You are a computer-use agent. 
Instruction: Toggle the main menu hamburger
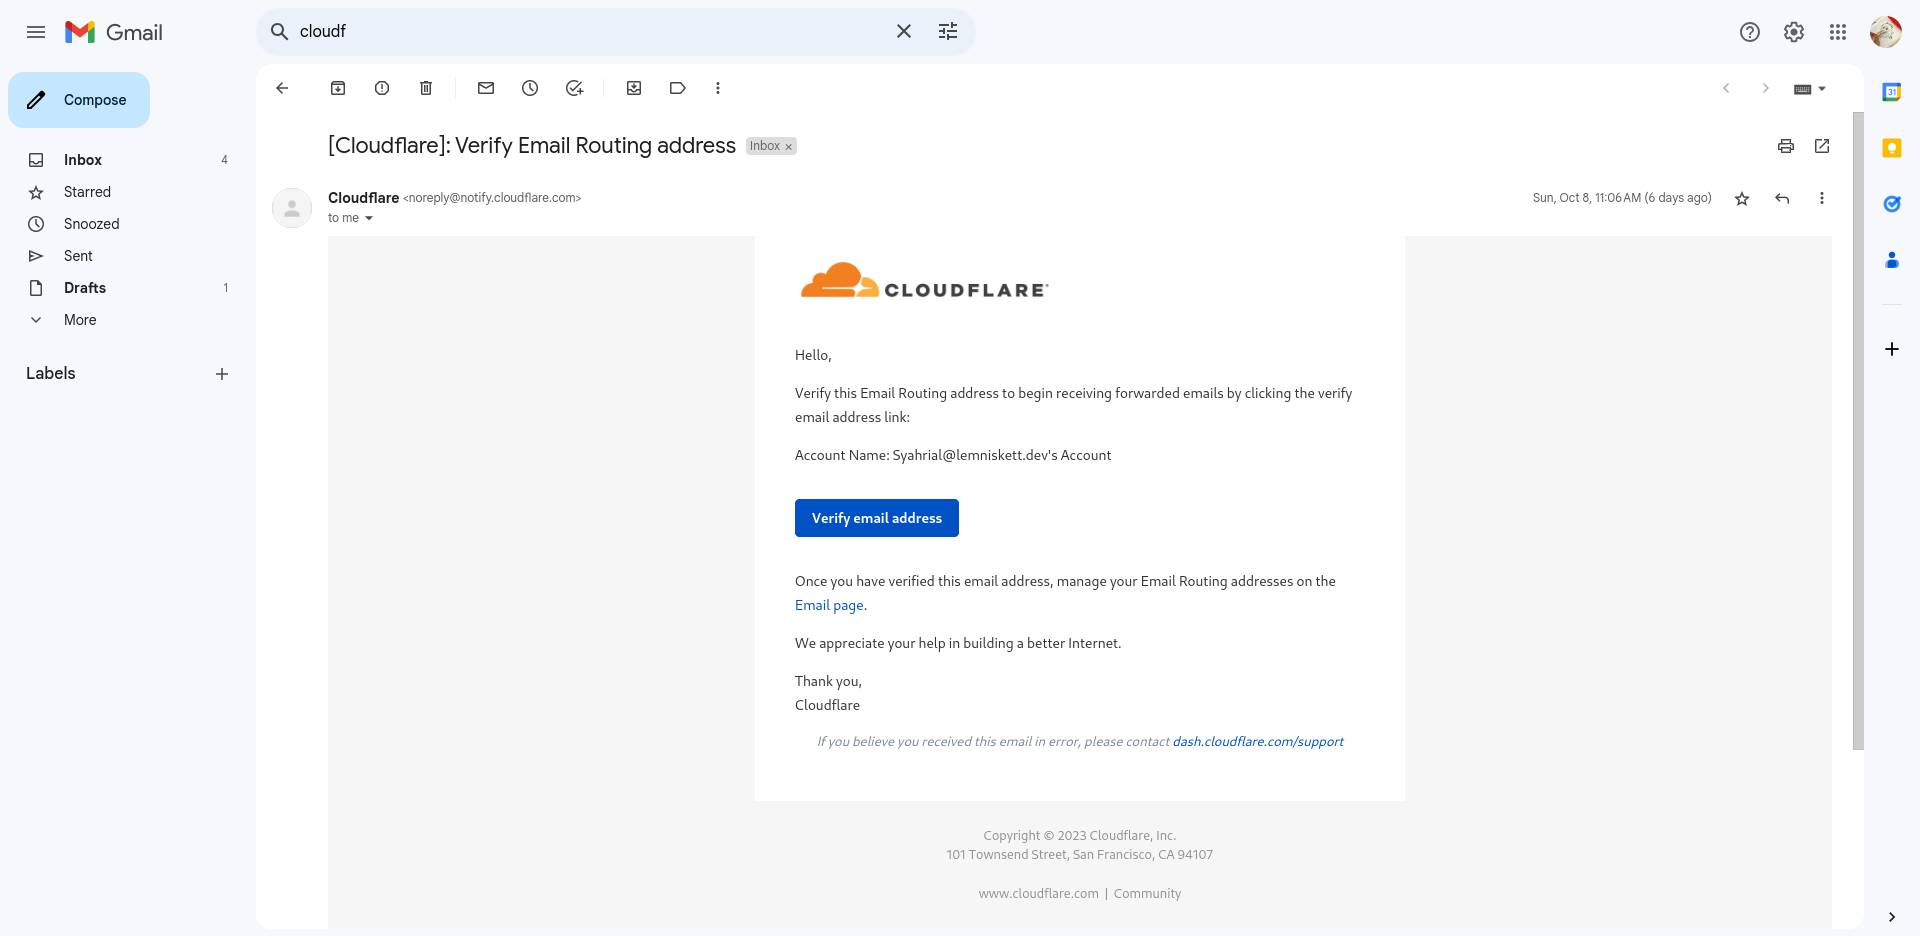[x=36, y=32]
